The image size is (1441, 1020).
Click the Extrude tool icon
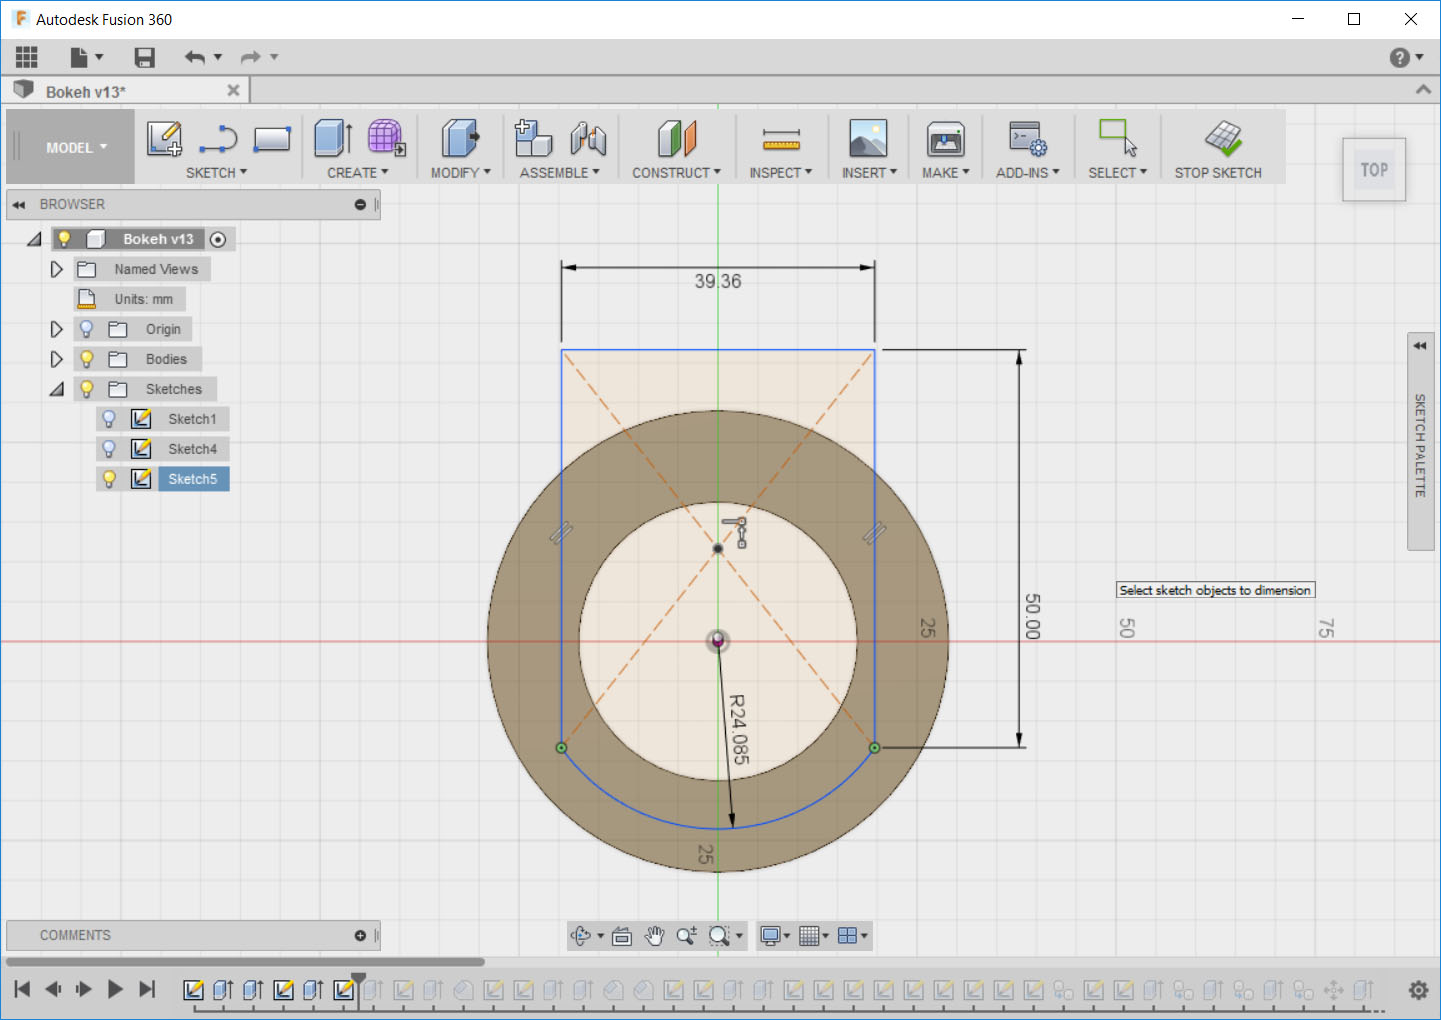[x=333, y=138]
